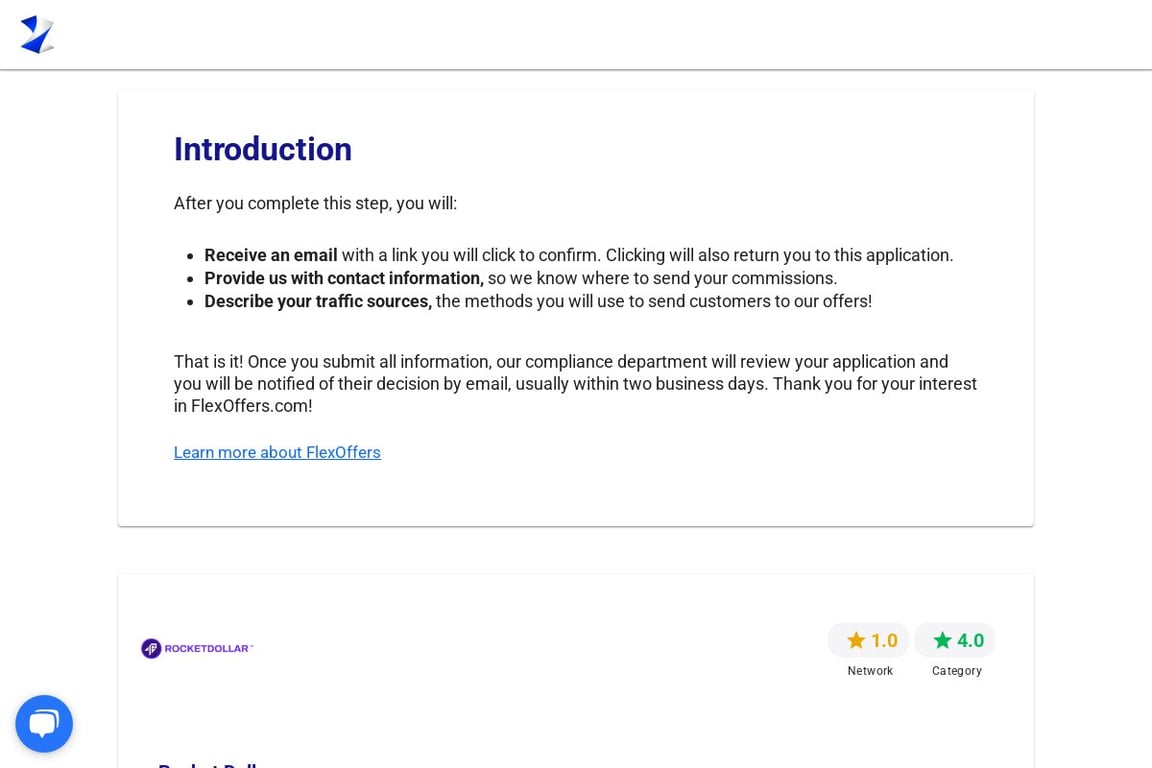
Task: Click the FlexOffers logo in the header
Action: (x=37, y=33)
